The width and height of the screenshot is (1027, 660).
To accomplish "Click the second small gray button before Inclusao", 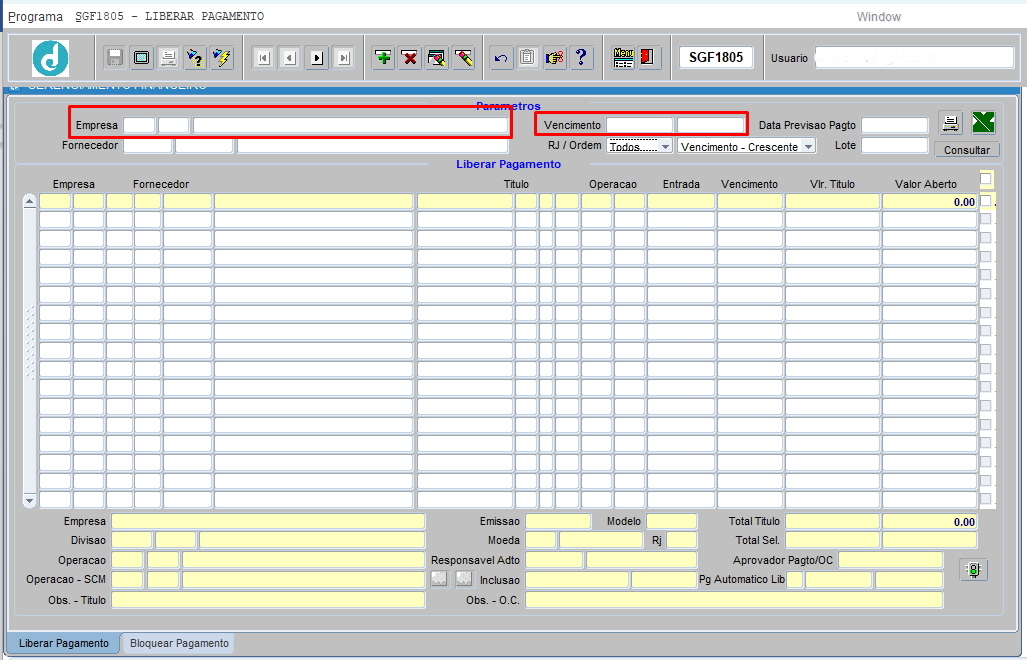I will click(x=464, y=579).
